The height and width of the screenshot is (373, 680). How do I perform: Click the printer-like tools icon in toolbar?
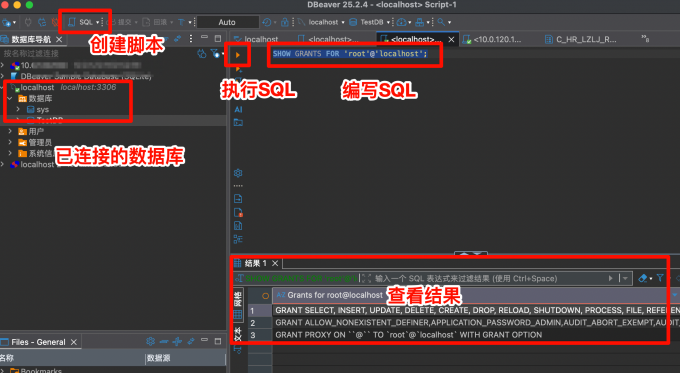coord(420,22)
